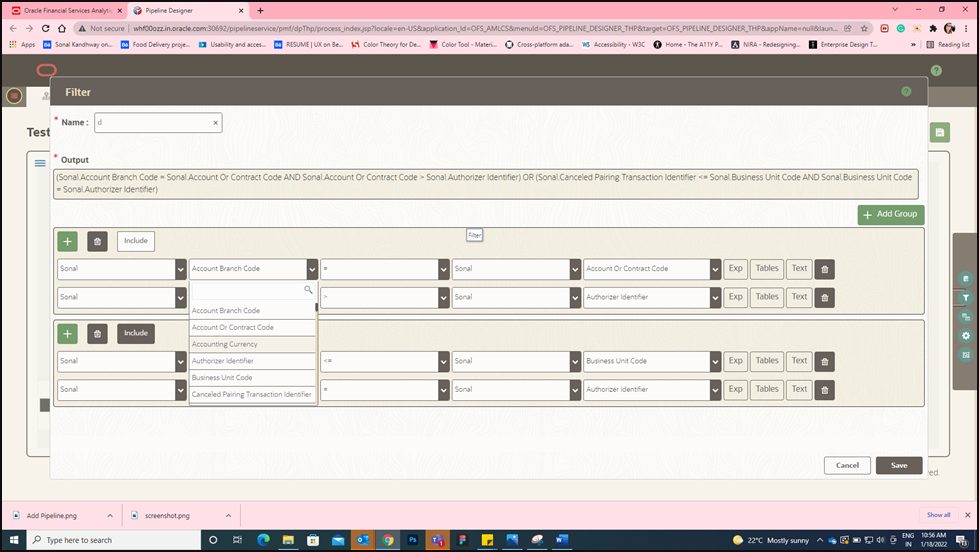Click the Tables button in first row

click(x=767, y=269)
